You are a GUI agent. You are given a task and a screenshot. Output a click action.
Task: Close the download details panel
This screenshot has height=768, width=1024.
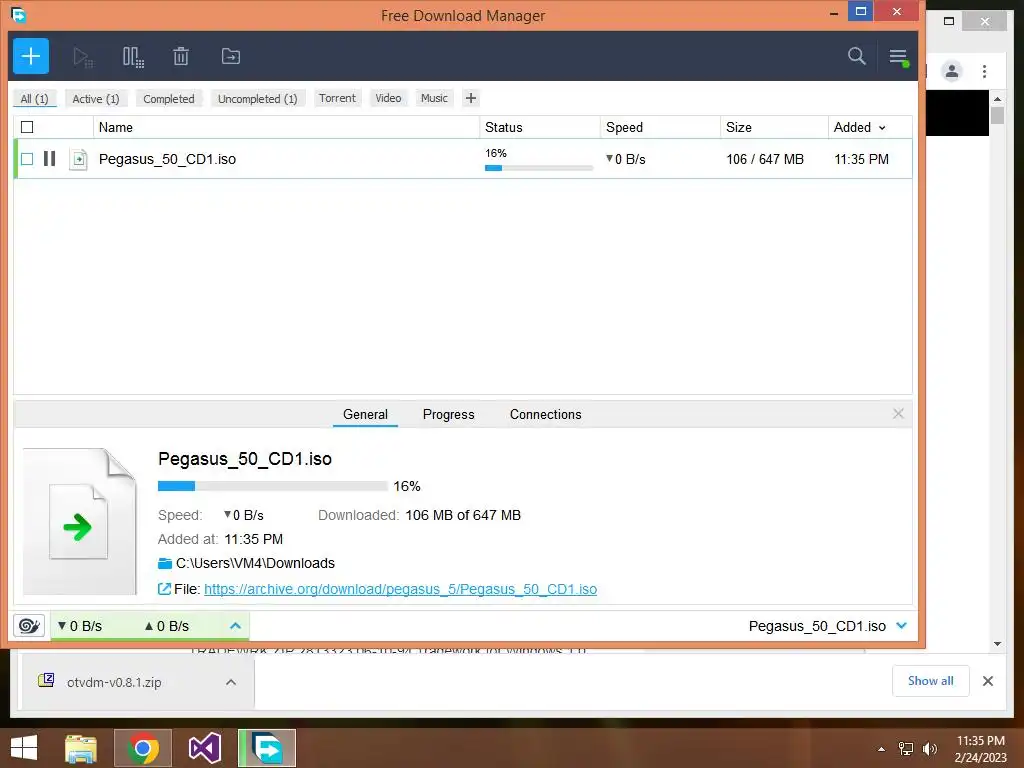click(x=898, y=413)
